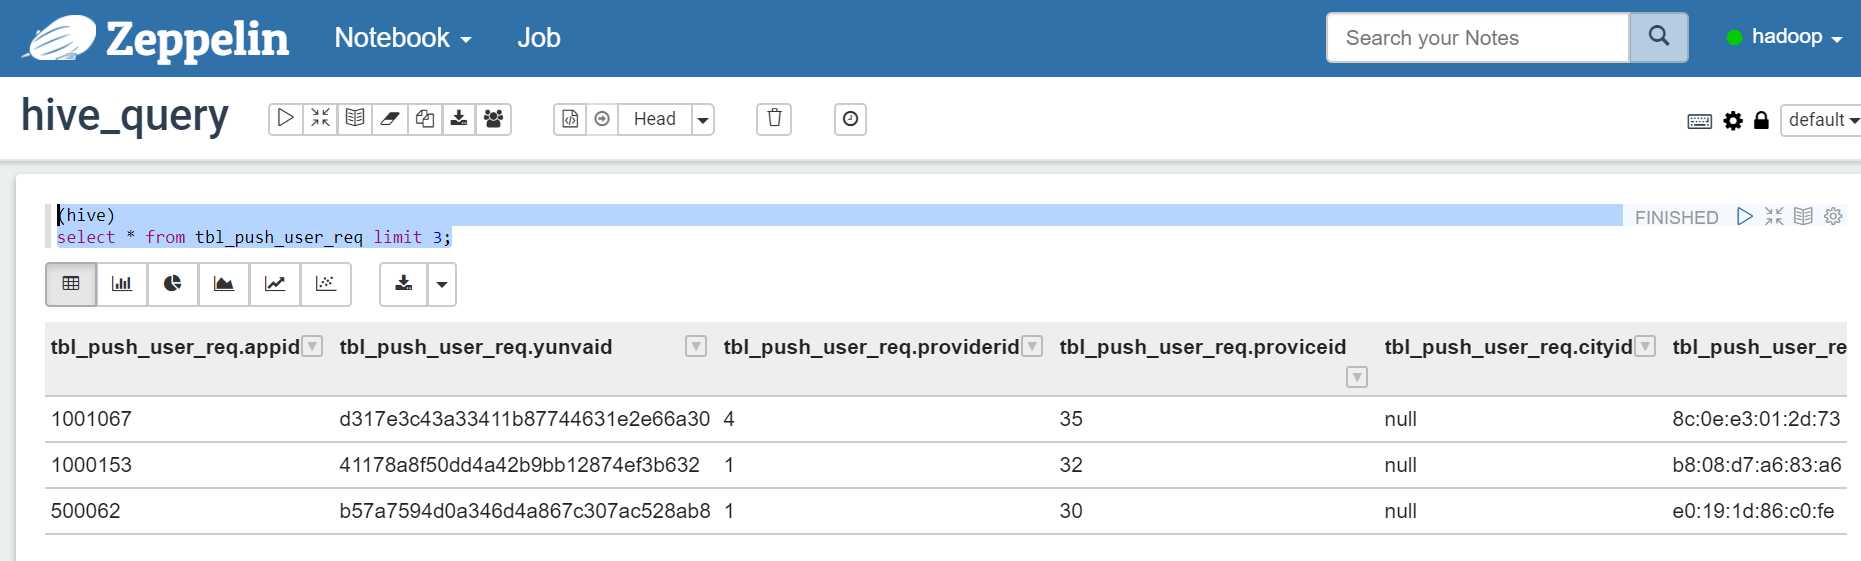This screenshot has height=561, width=1861.
Task: Expand download format dropdown arrow
Action: [x=442, y=284]
